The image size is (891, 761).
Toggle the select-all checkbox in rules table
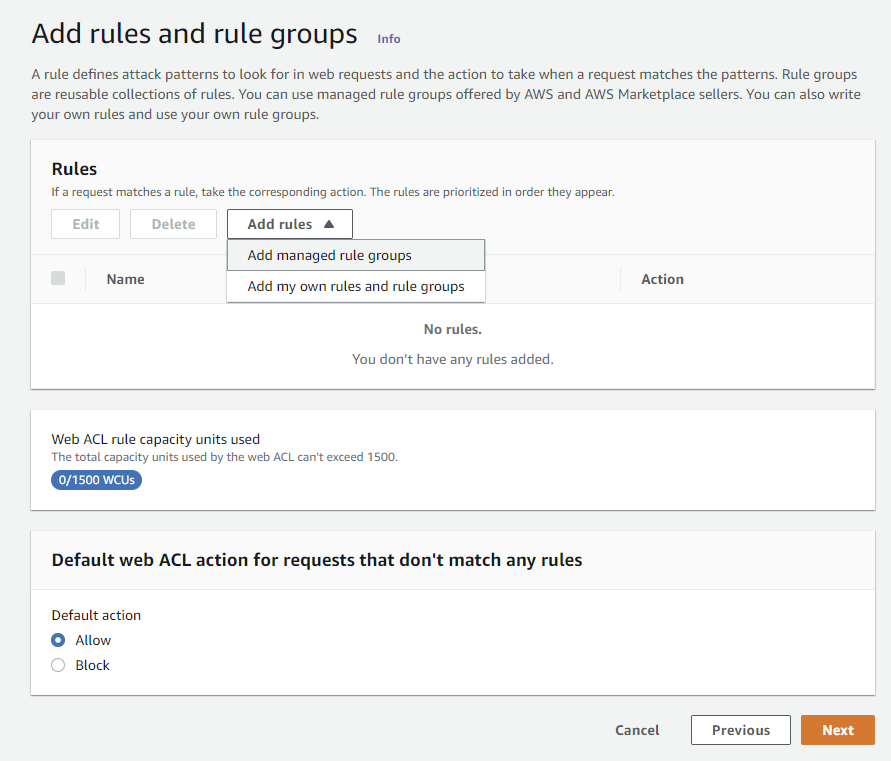pos(58,279)
